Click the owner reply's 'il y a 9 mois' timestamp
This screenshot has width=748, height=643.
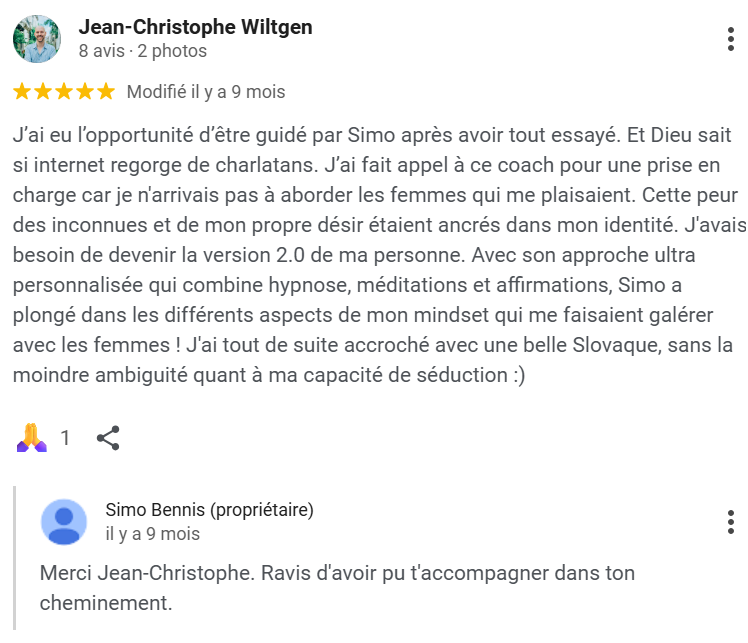point(153,534)
